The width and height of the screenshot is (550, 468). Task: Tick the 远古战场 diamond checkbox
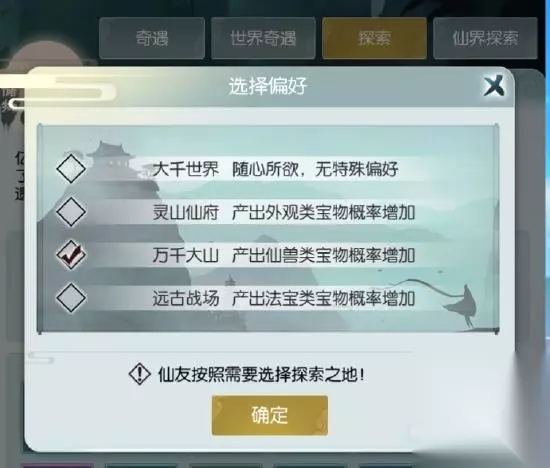pyautogui.click(x=71, y=298)
